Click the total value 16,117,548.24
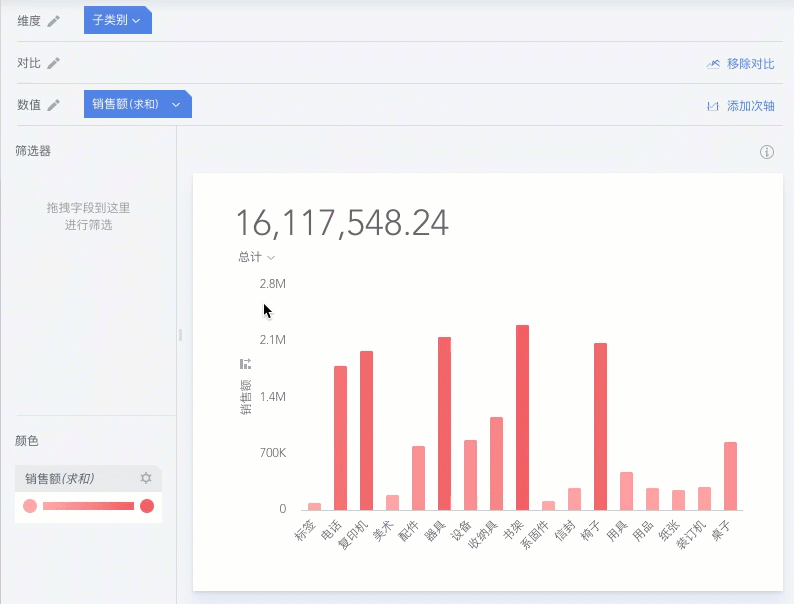This screenshot has width=794, height=604. (x=342, y=223)
